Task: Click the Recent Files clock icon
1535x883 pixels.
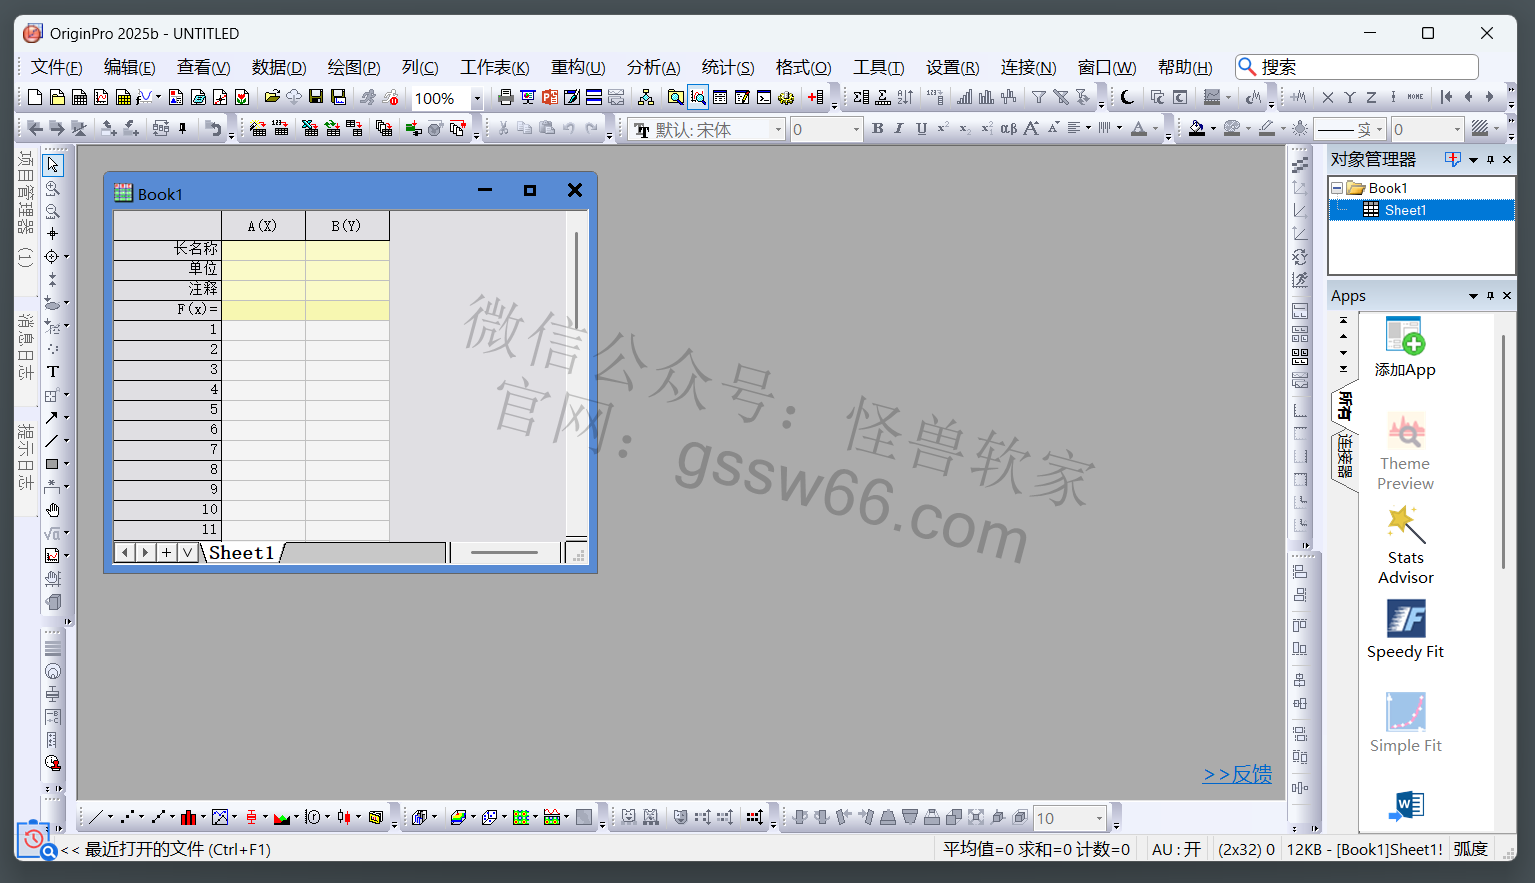Action: click(x=34, y=838)
